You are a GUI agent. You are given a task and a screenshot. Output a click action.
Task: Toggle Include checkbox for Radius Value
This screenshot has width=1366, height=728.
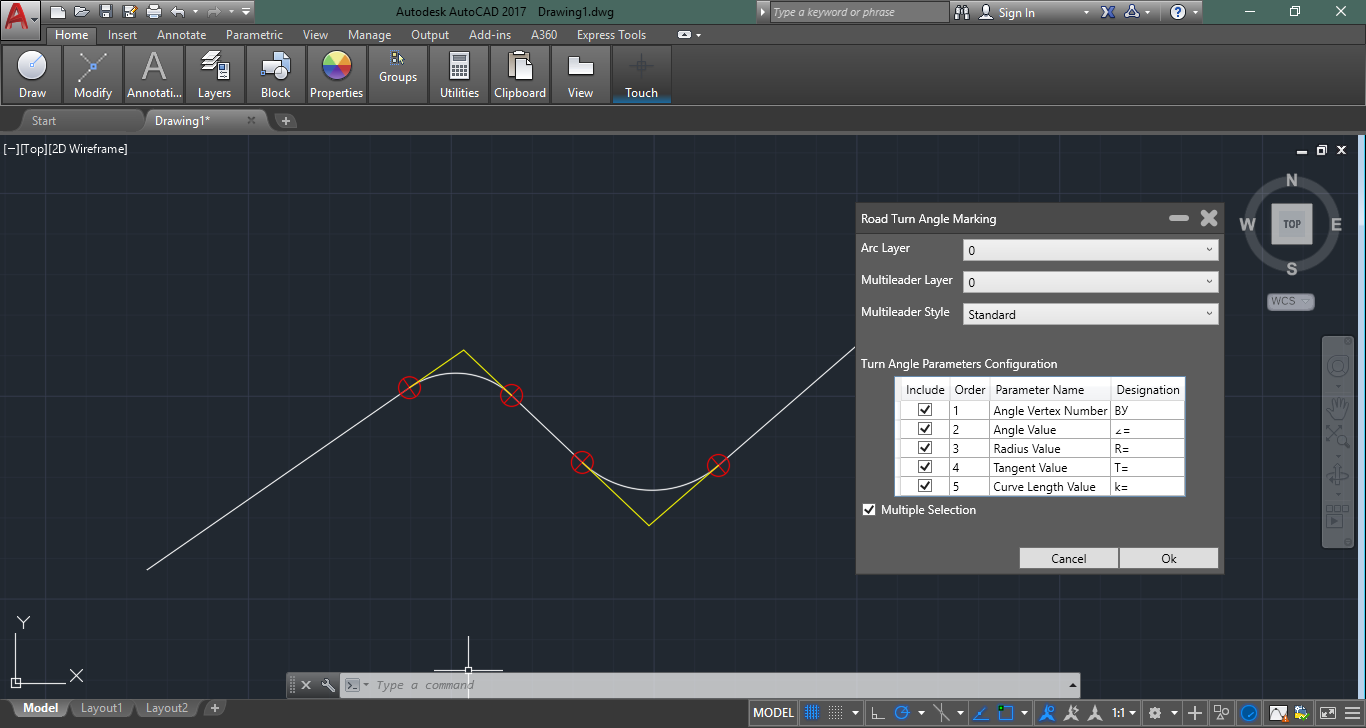(x=925, y=448)
